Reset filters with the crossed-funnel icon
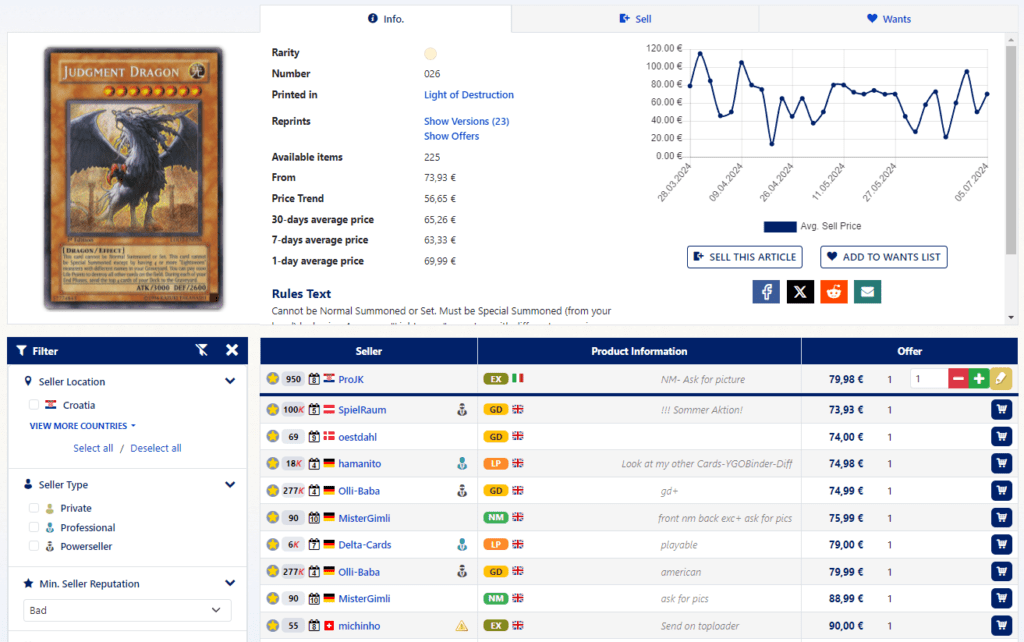 (202, 350)
